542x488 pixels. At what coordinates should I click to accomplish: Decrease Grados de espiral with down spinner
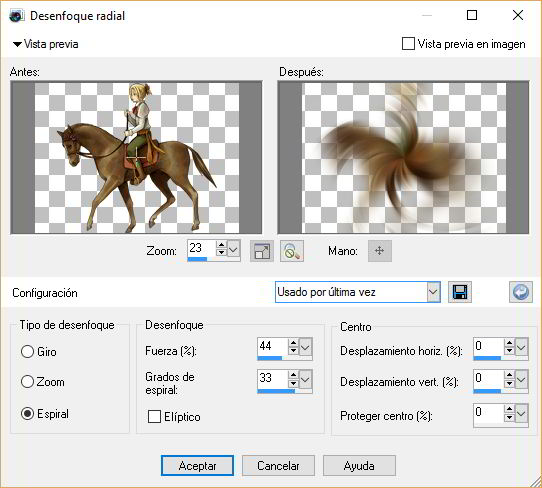point(293,383)
